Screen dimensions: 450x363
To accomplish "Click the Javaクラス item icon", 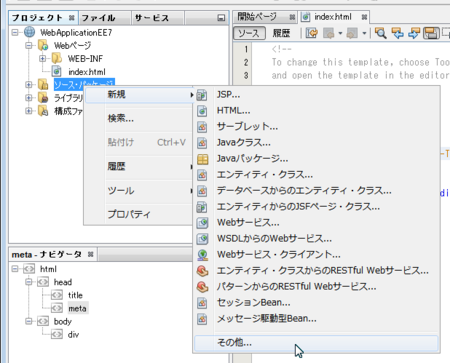I will 202,143.
